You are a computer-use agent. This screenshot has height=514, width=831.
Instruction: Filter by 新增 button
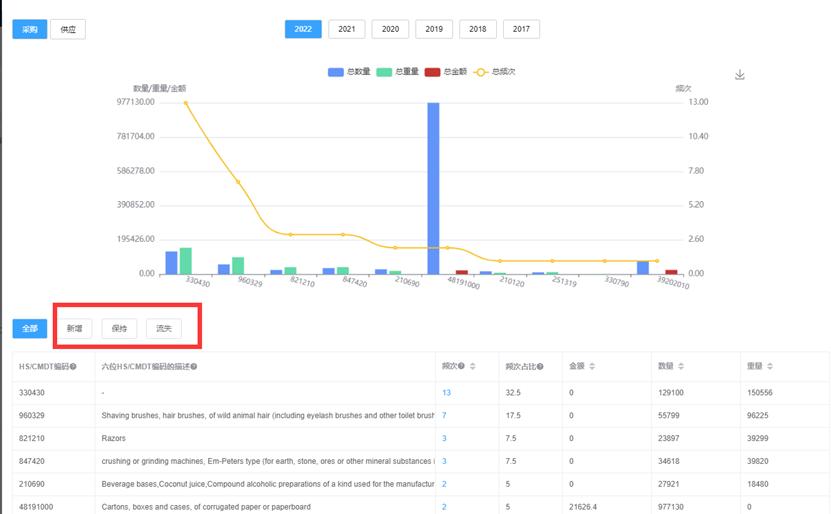click(75, 328)
